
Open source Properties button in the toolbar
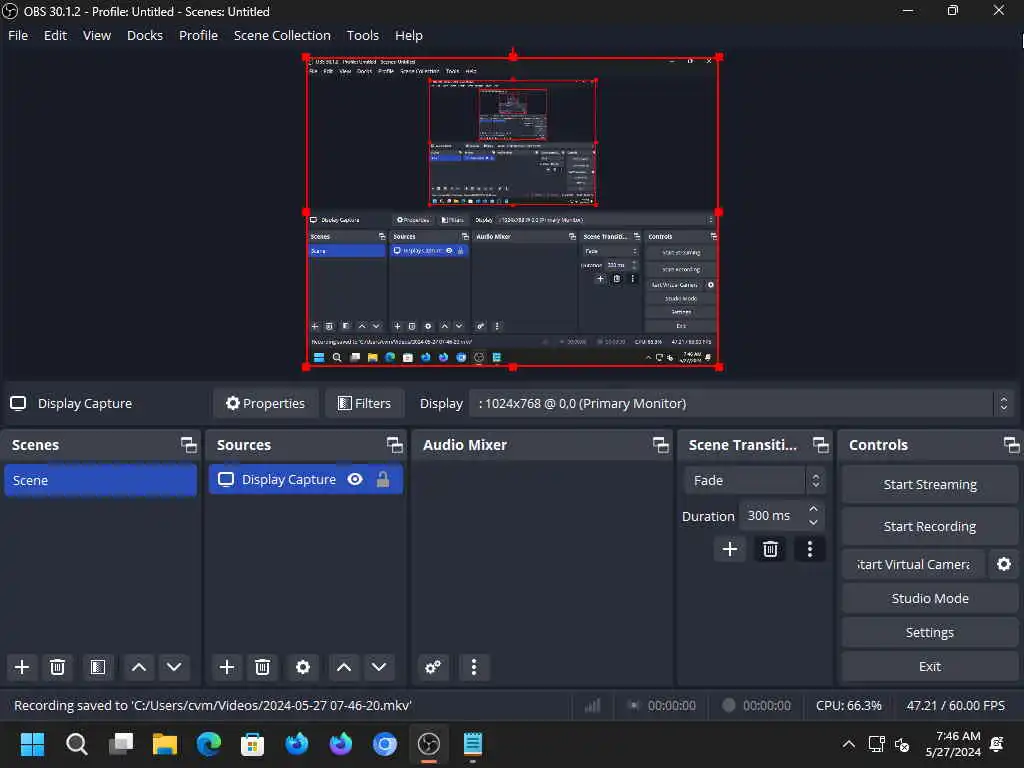266,403
